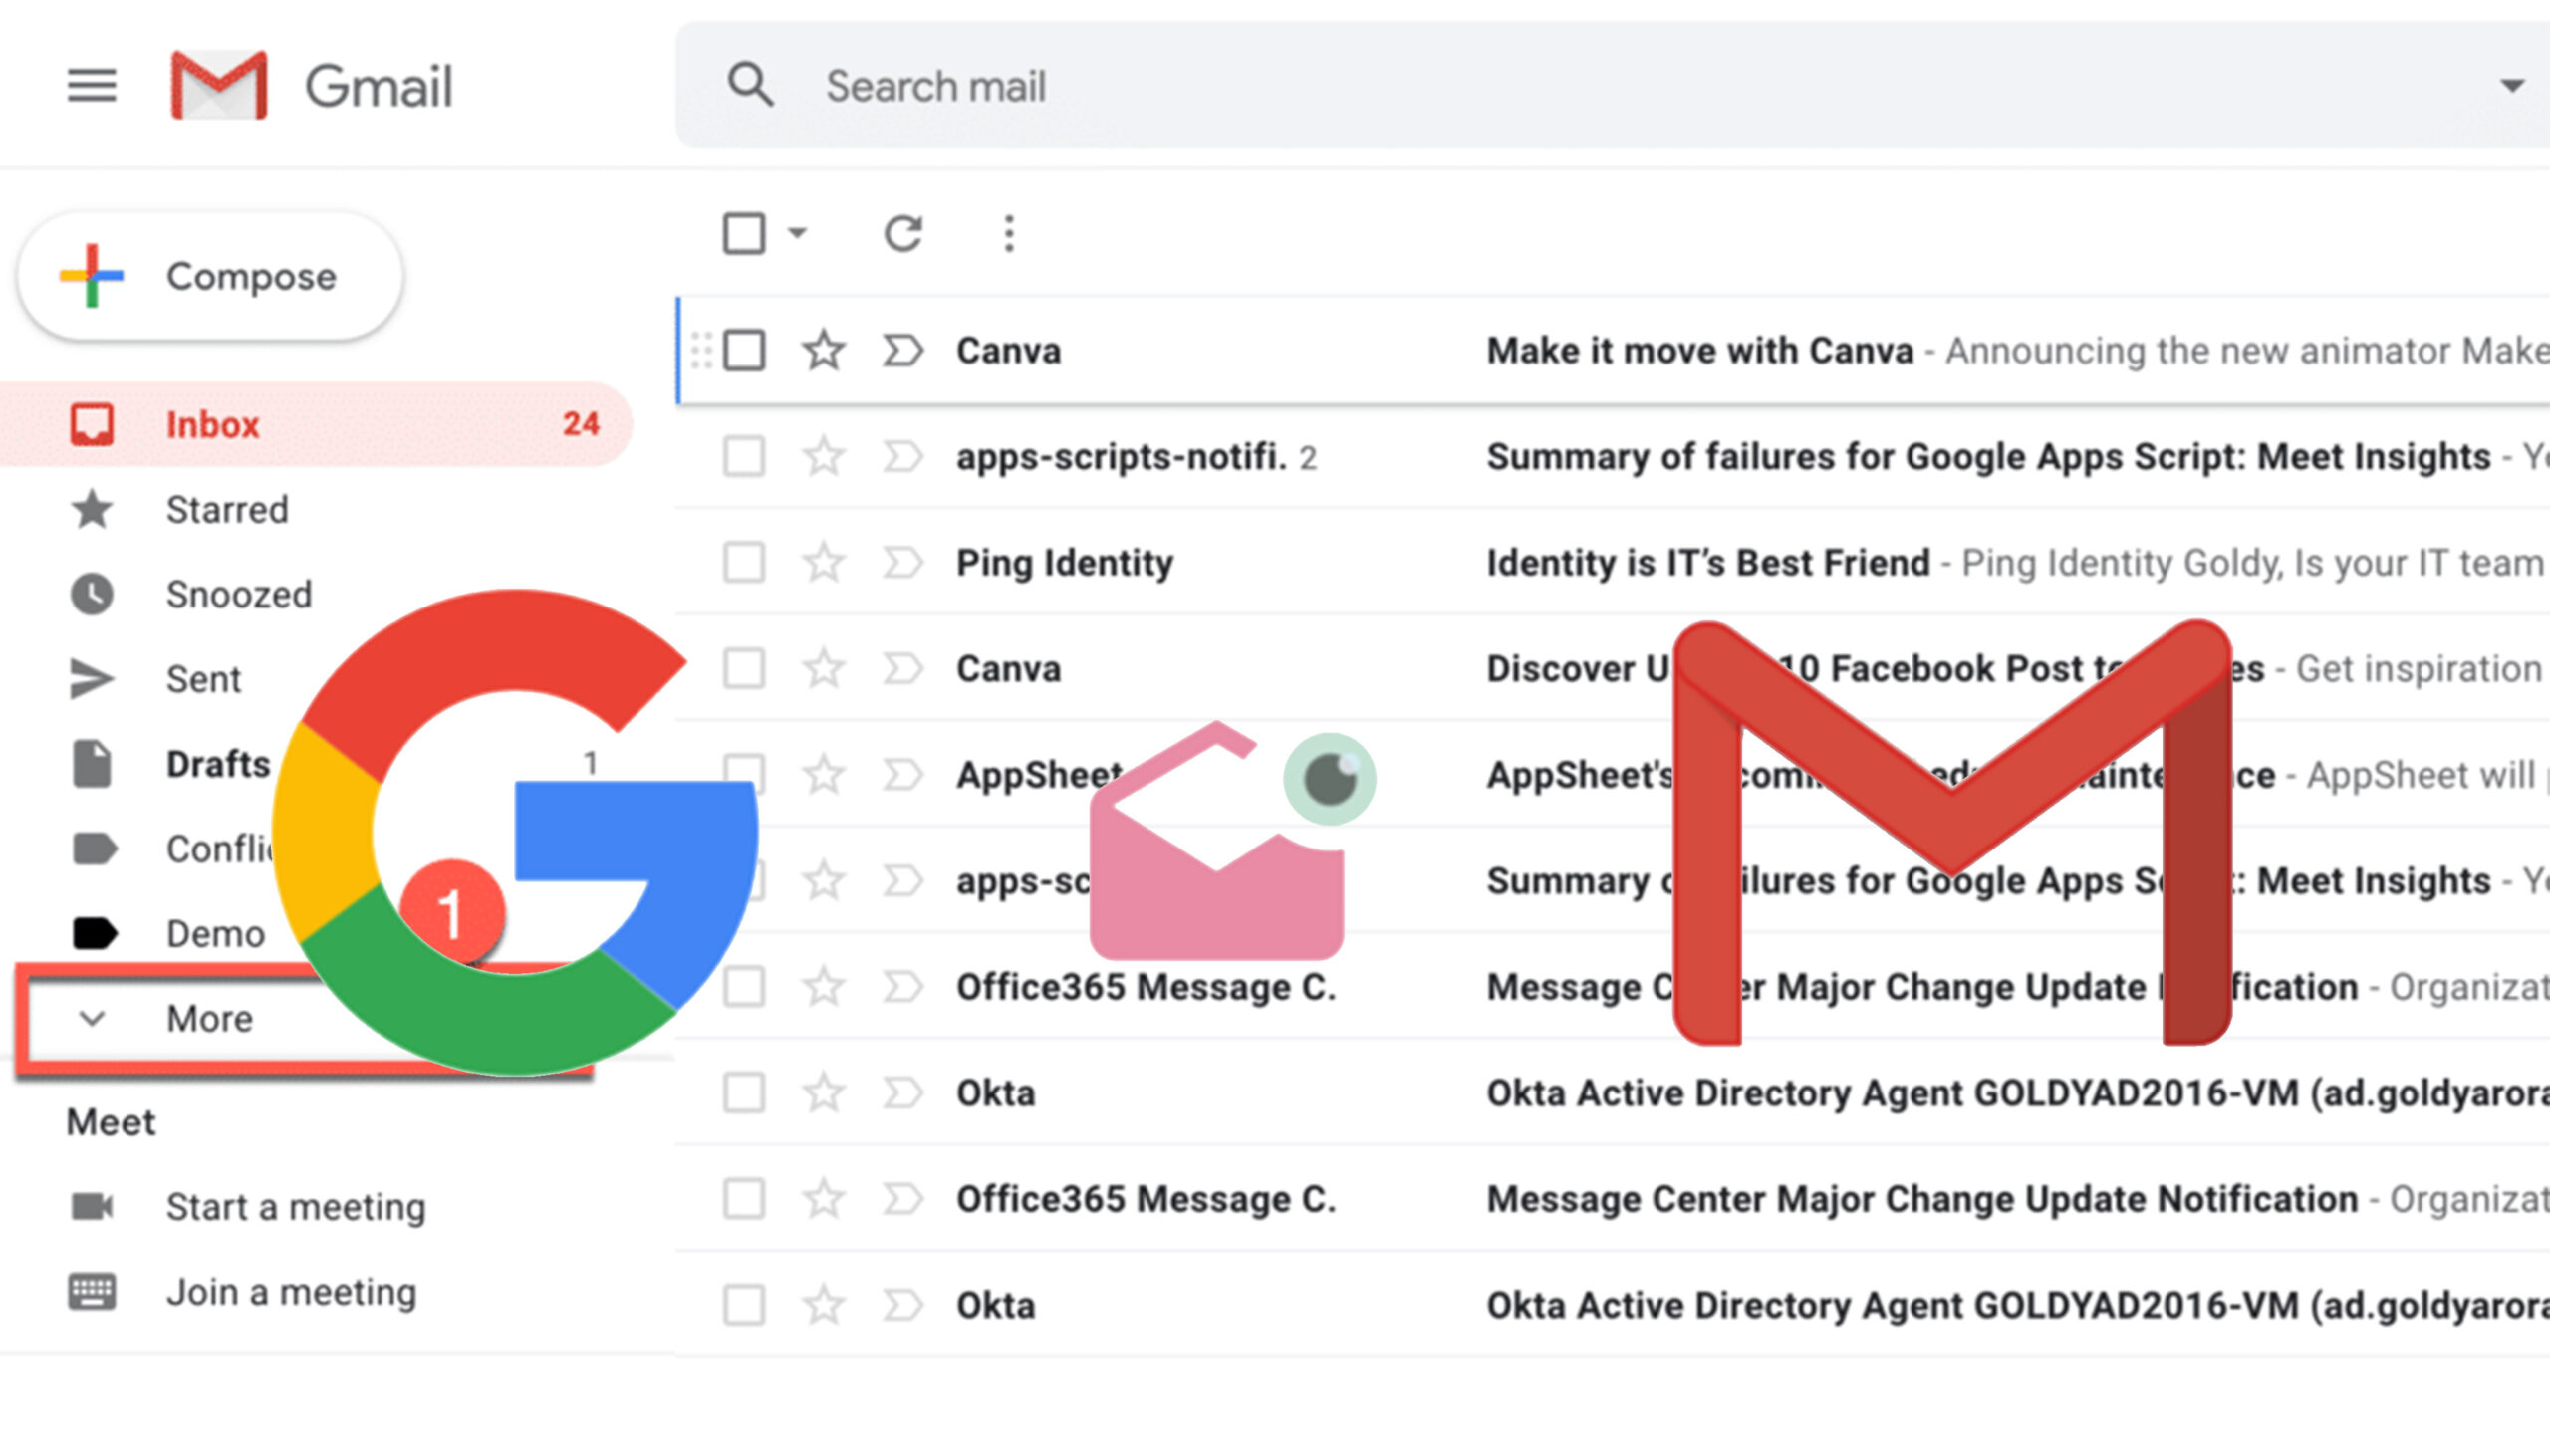Click the Compose button
2550x1456 pixels.
[x=210, y=276]
